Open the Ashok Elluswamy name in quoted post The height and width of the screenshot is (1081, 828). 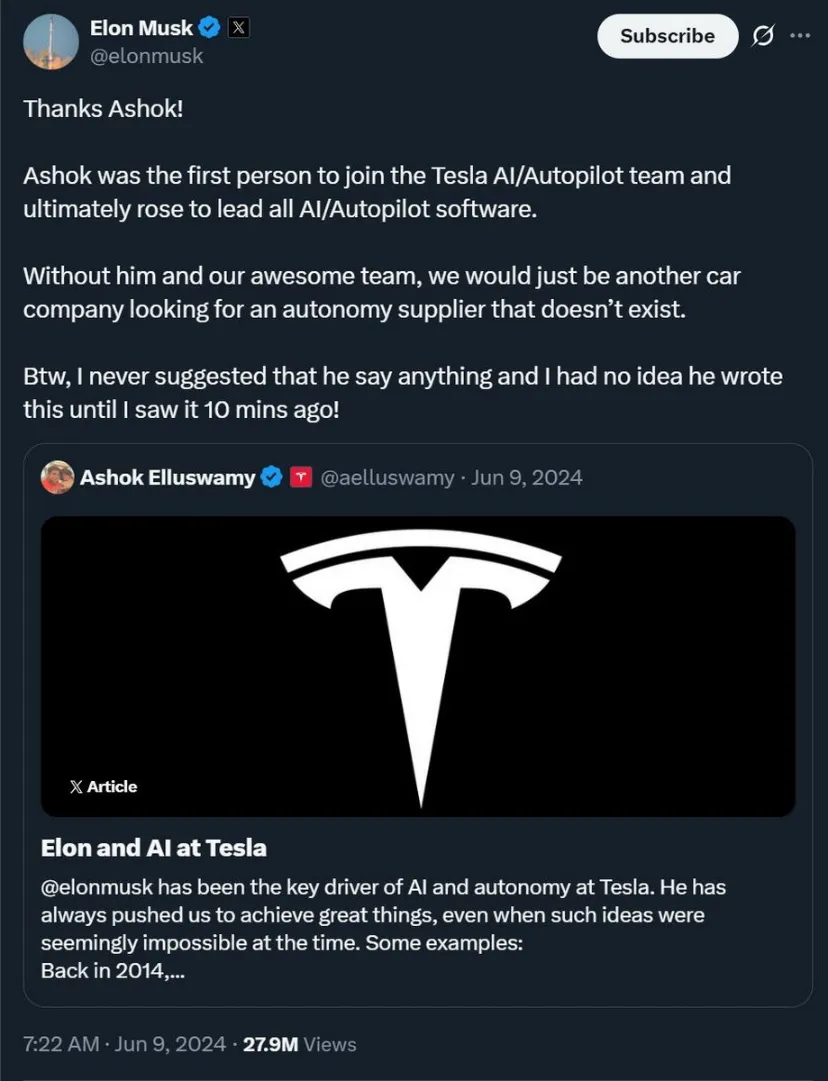point(167,478)
